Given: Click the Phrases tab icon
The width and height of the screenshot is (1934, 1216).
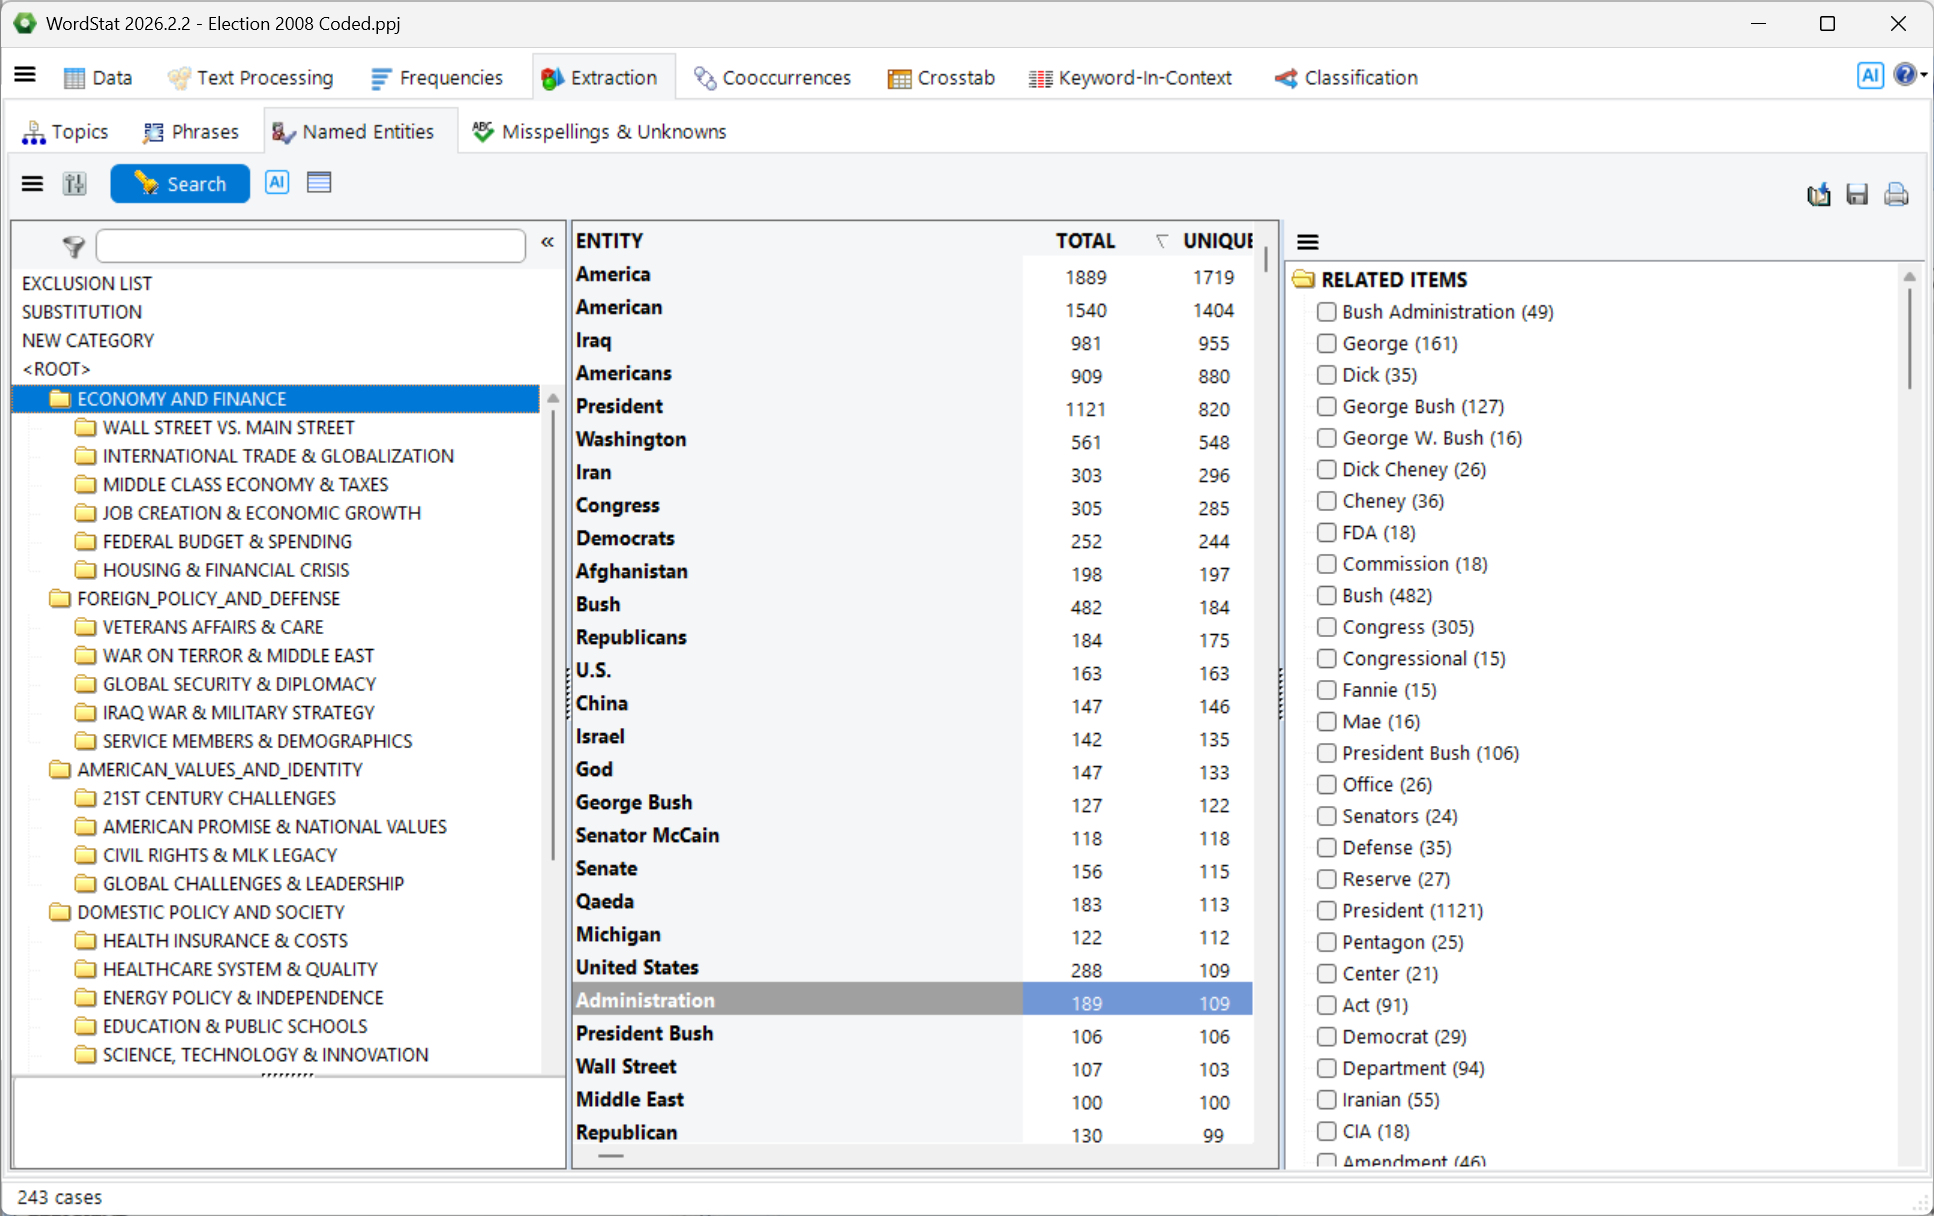Looking at the screenshot, I should (153, 132).
